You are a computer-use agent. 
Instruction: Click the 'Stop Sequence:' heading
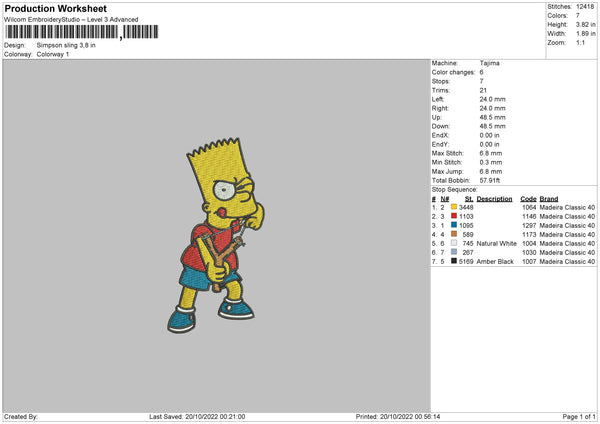click(455, 190)
